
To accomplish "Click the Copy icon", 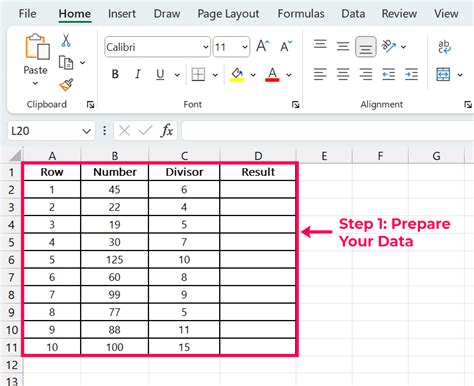I will (x=66, y=62).
